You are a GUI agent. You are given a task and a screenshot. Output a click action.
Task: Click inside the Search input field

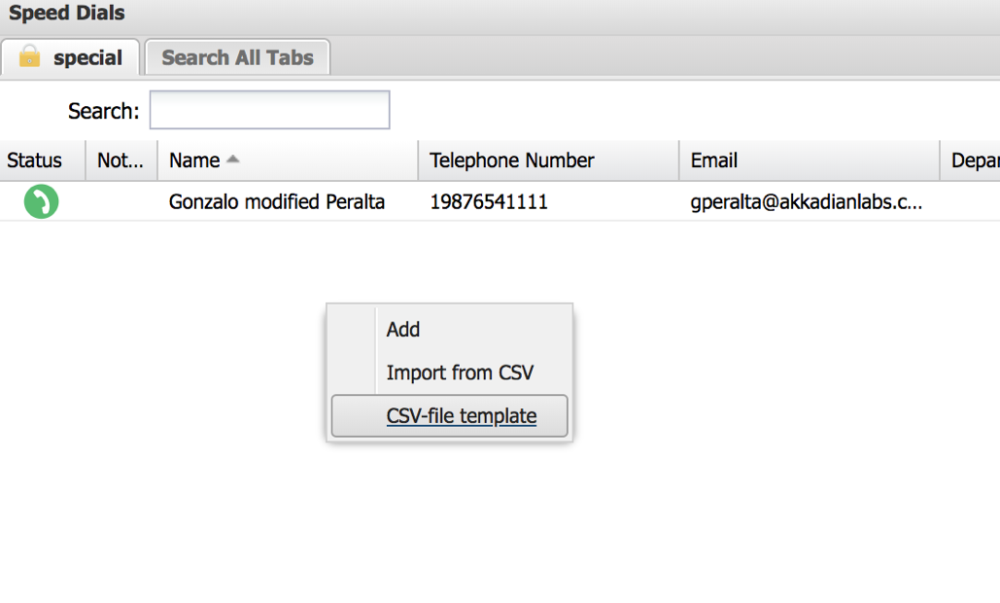click(x=270, y=110)
